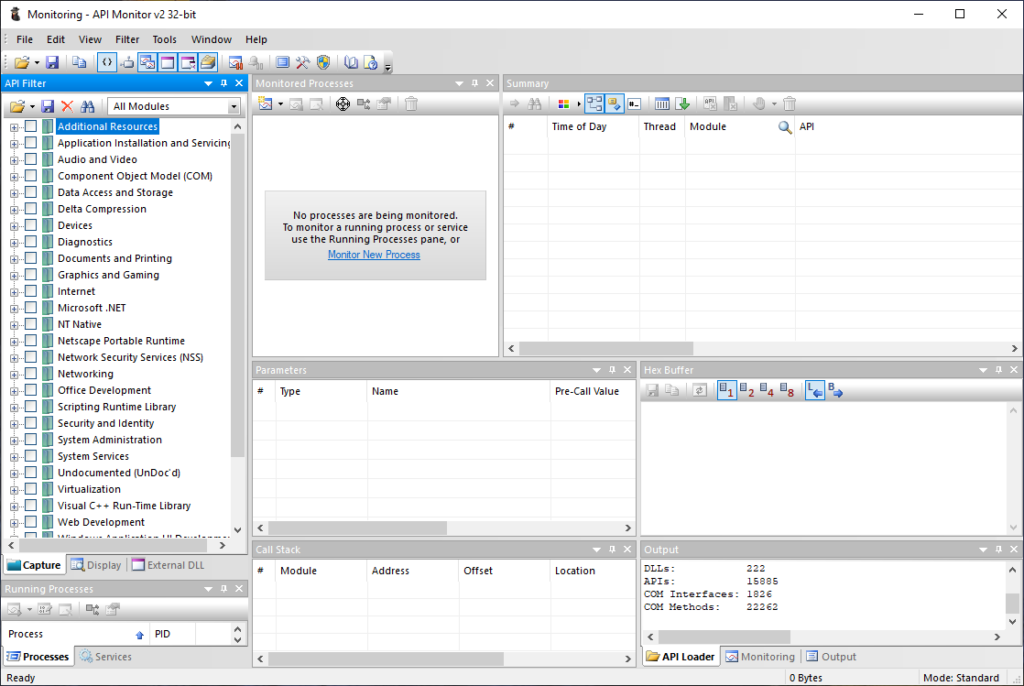Switch to the Services tab
The height and width of the screenshot is (686, 1024).
pos(105,657)
